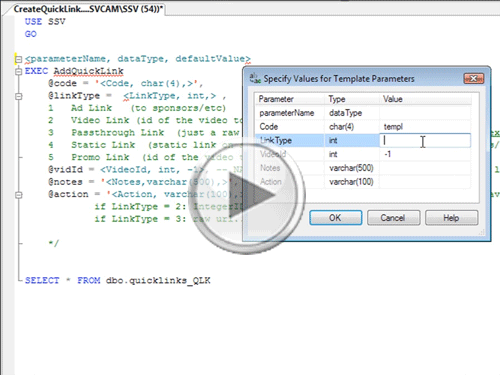Click the Notes value cell
The width and height of the screenshot is (500, 375).
425,168
